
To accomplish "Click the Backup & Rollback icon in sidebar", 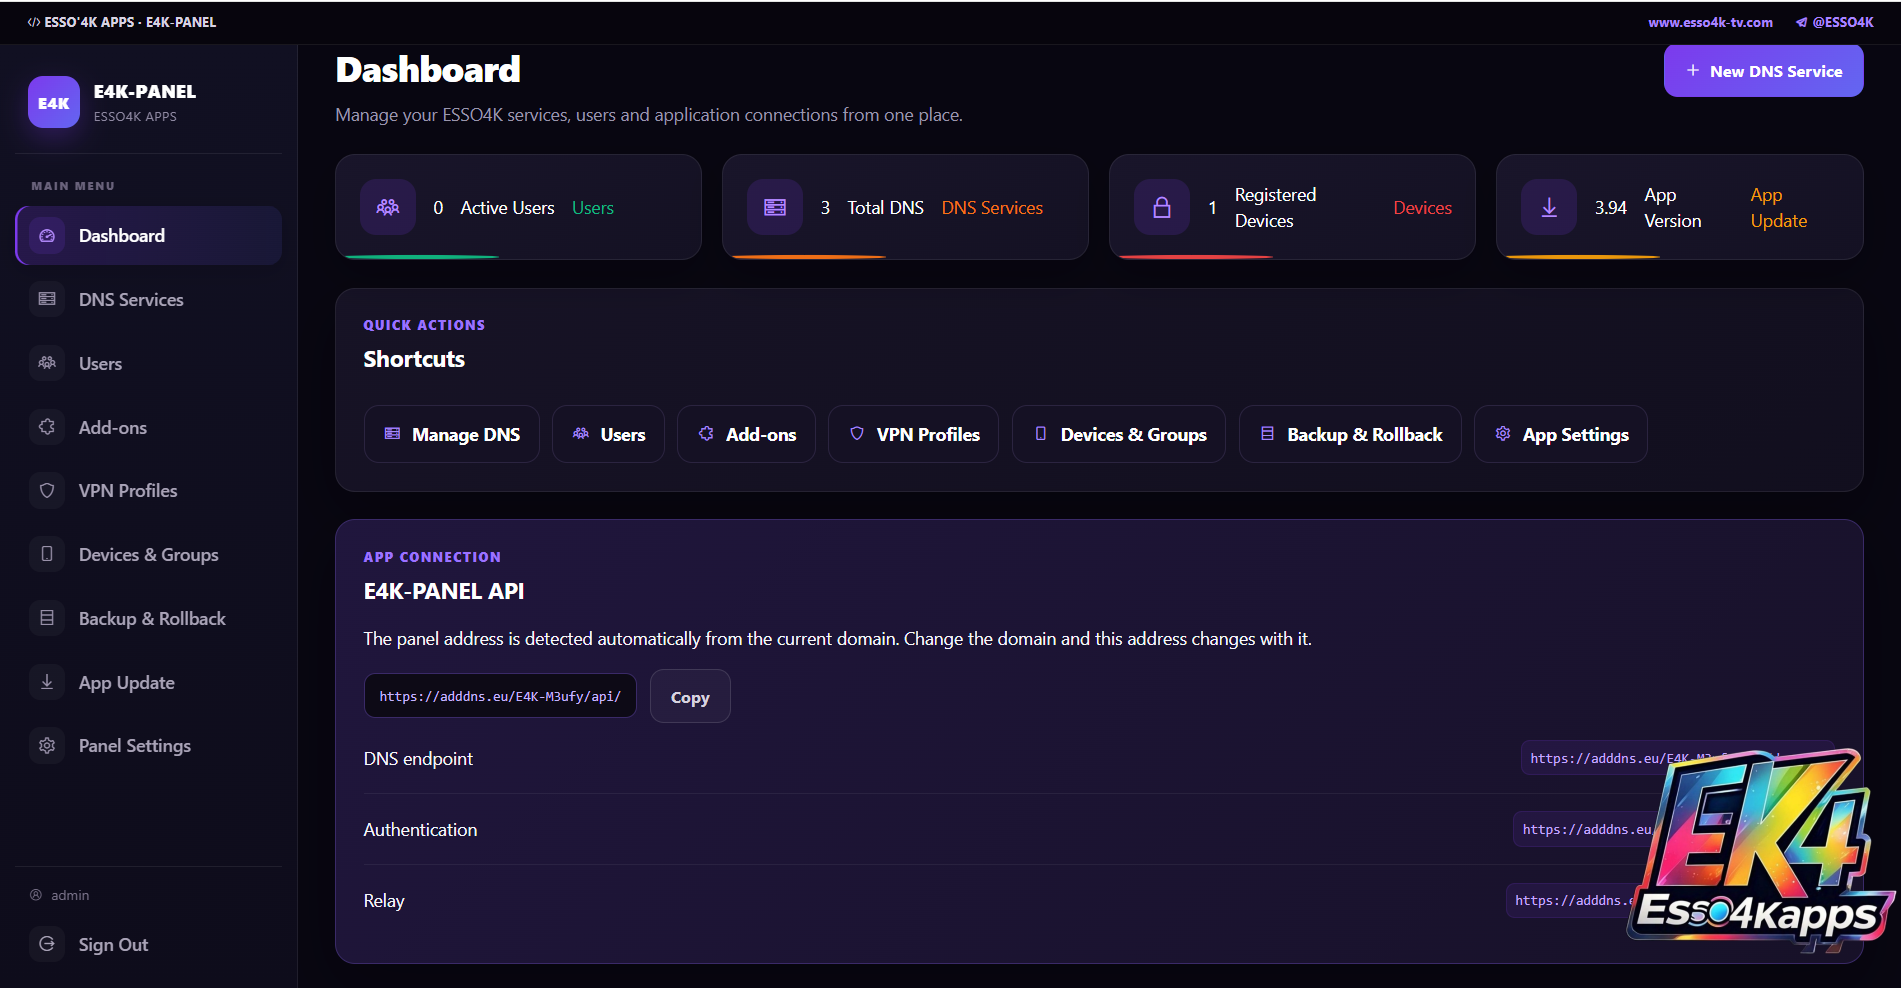I will point(47,618).
